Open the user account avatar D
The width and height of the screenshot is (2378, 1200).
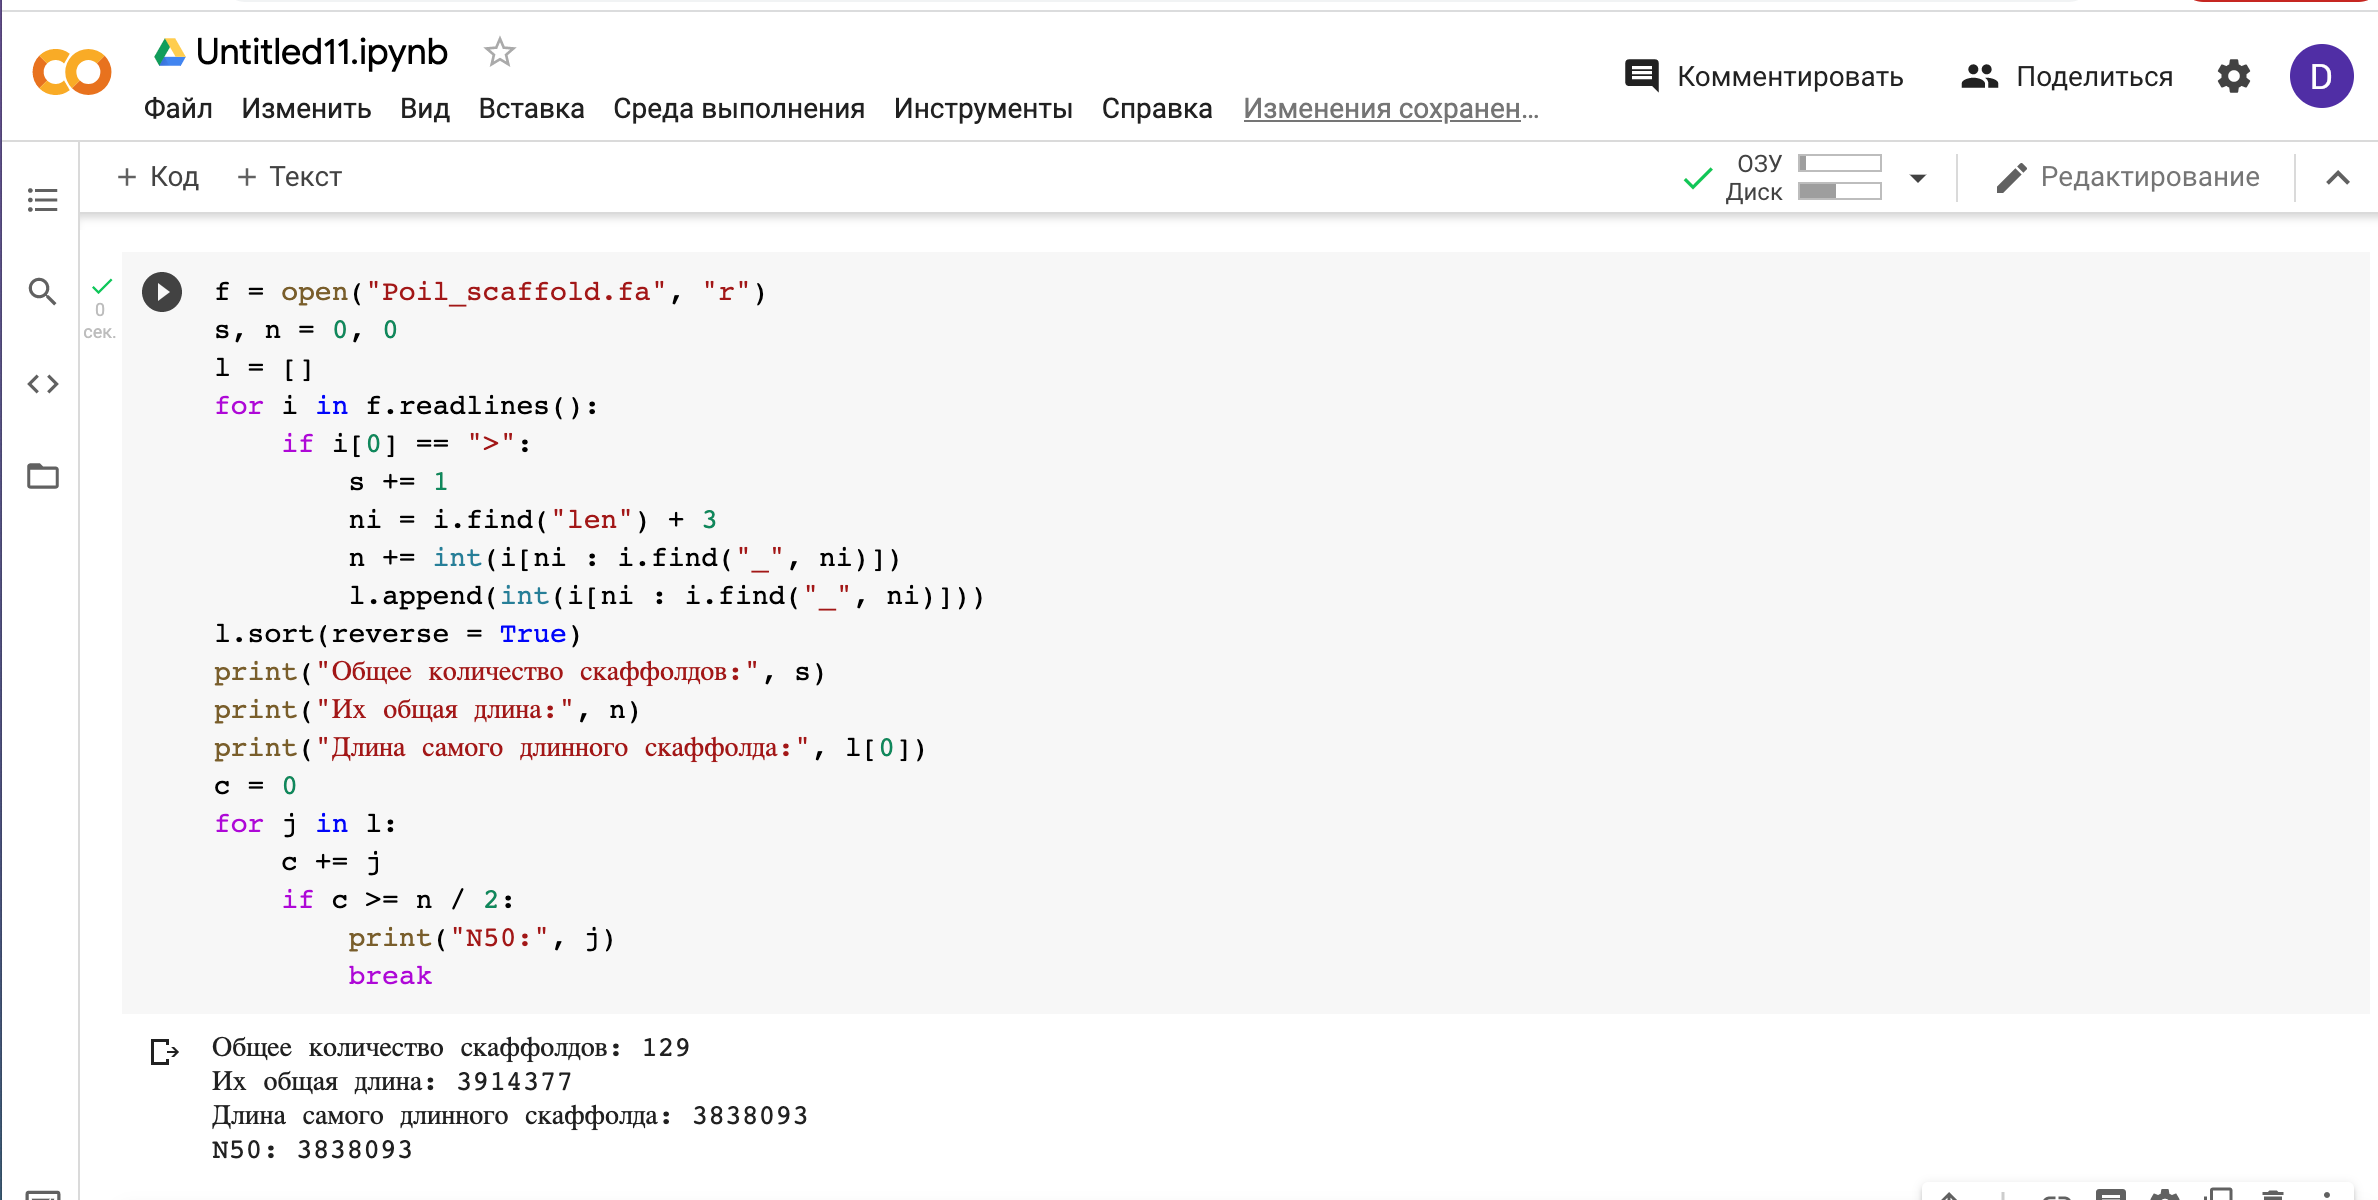coord(2321,76)
